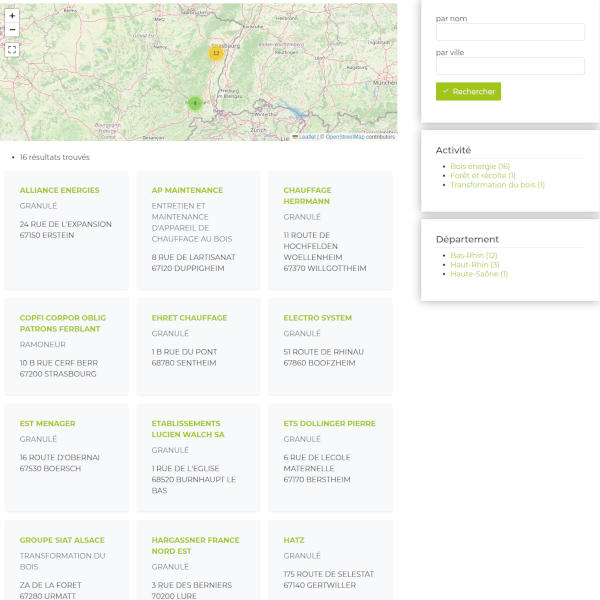Toggle map fullscreen view

(x=12, y=49)
